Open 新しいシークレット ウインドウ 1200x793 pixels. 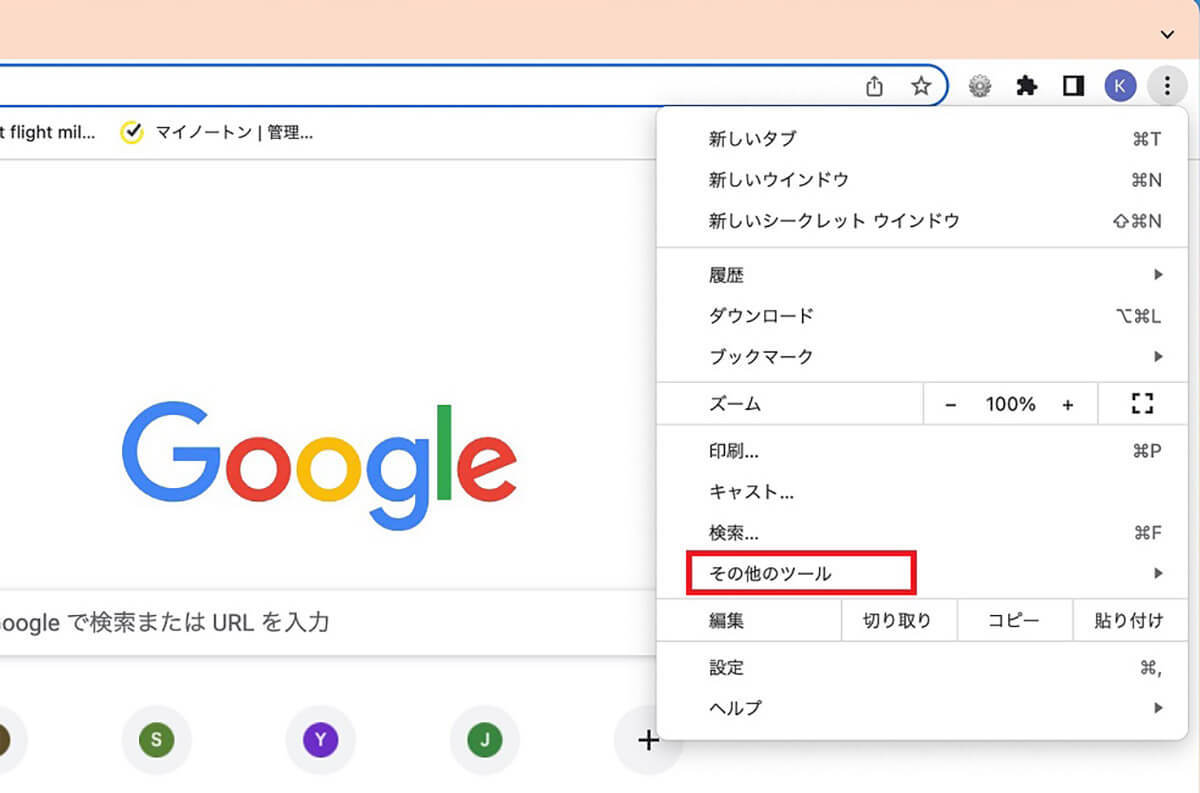921,221
